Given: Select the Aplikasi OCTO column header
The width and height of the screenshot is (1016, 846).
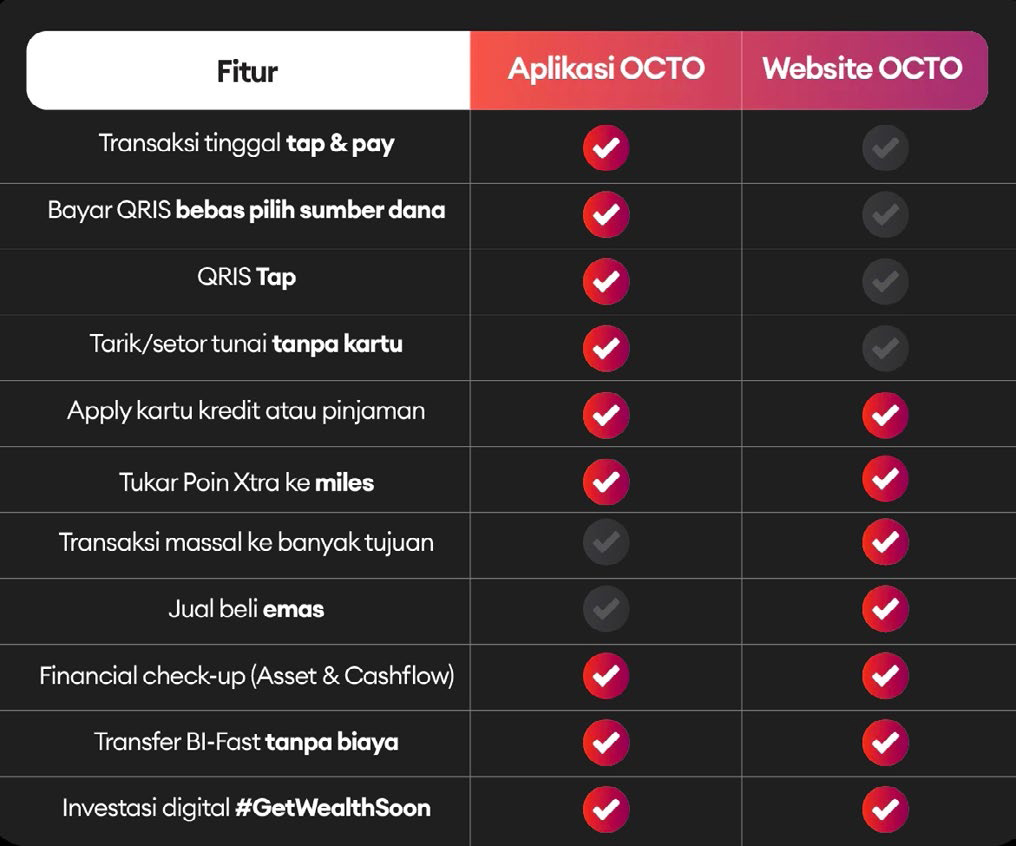Looking at the screenshot, I should 606,69.
